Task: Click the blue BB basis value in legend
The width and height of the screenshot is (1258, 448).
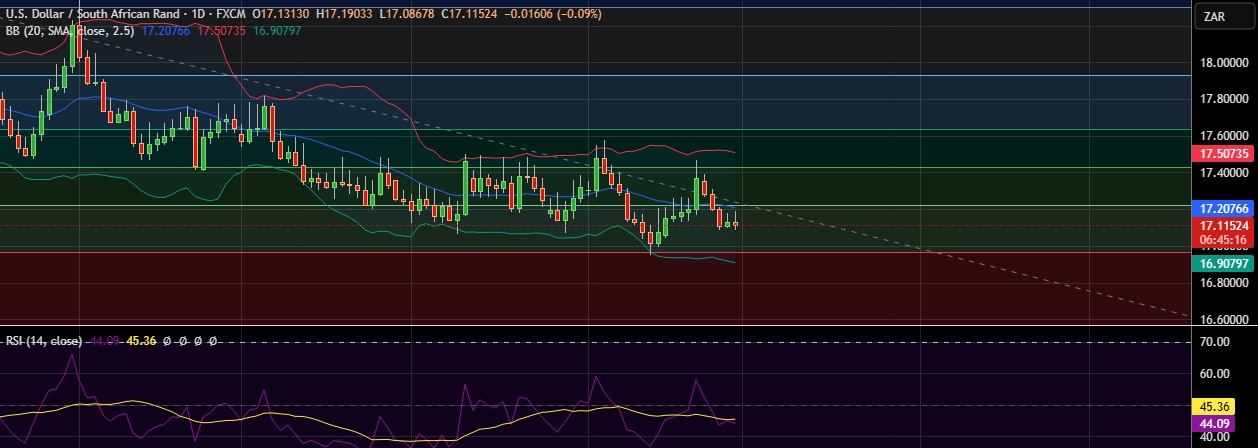Action: [168, 31]
